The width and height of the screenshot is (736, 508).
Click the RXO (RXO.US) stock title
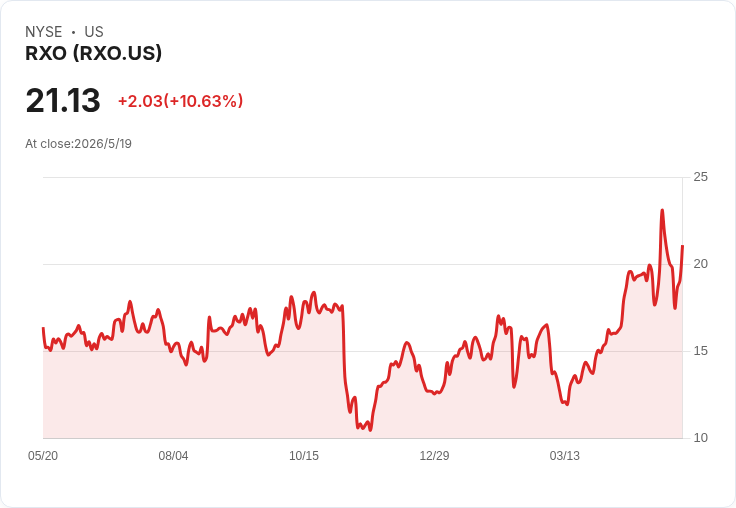pyautogui.click(x=93, y=53)
